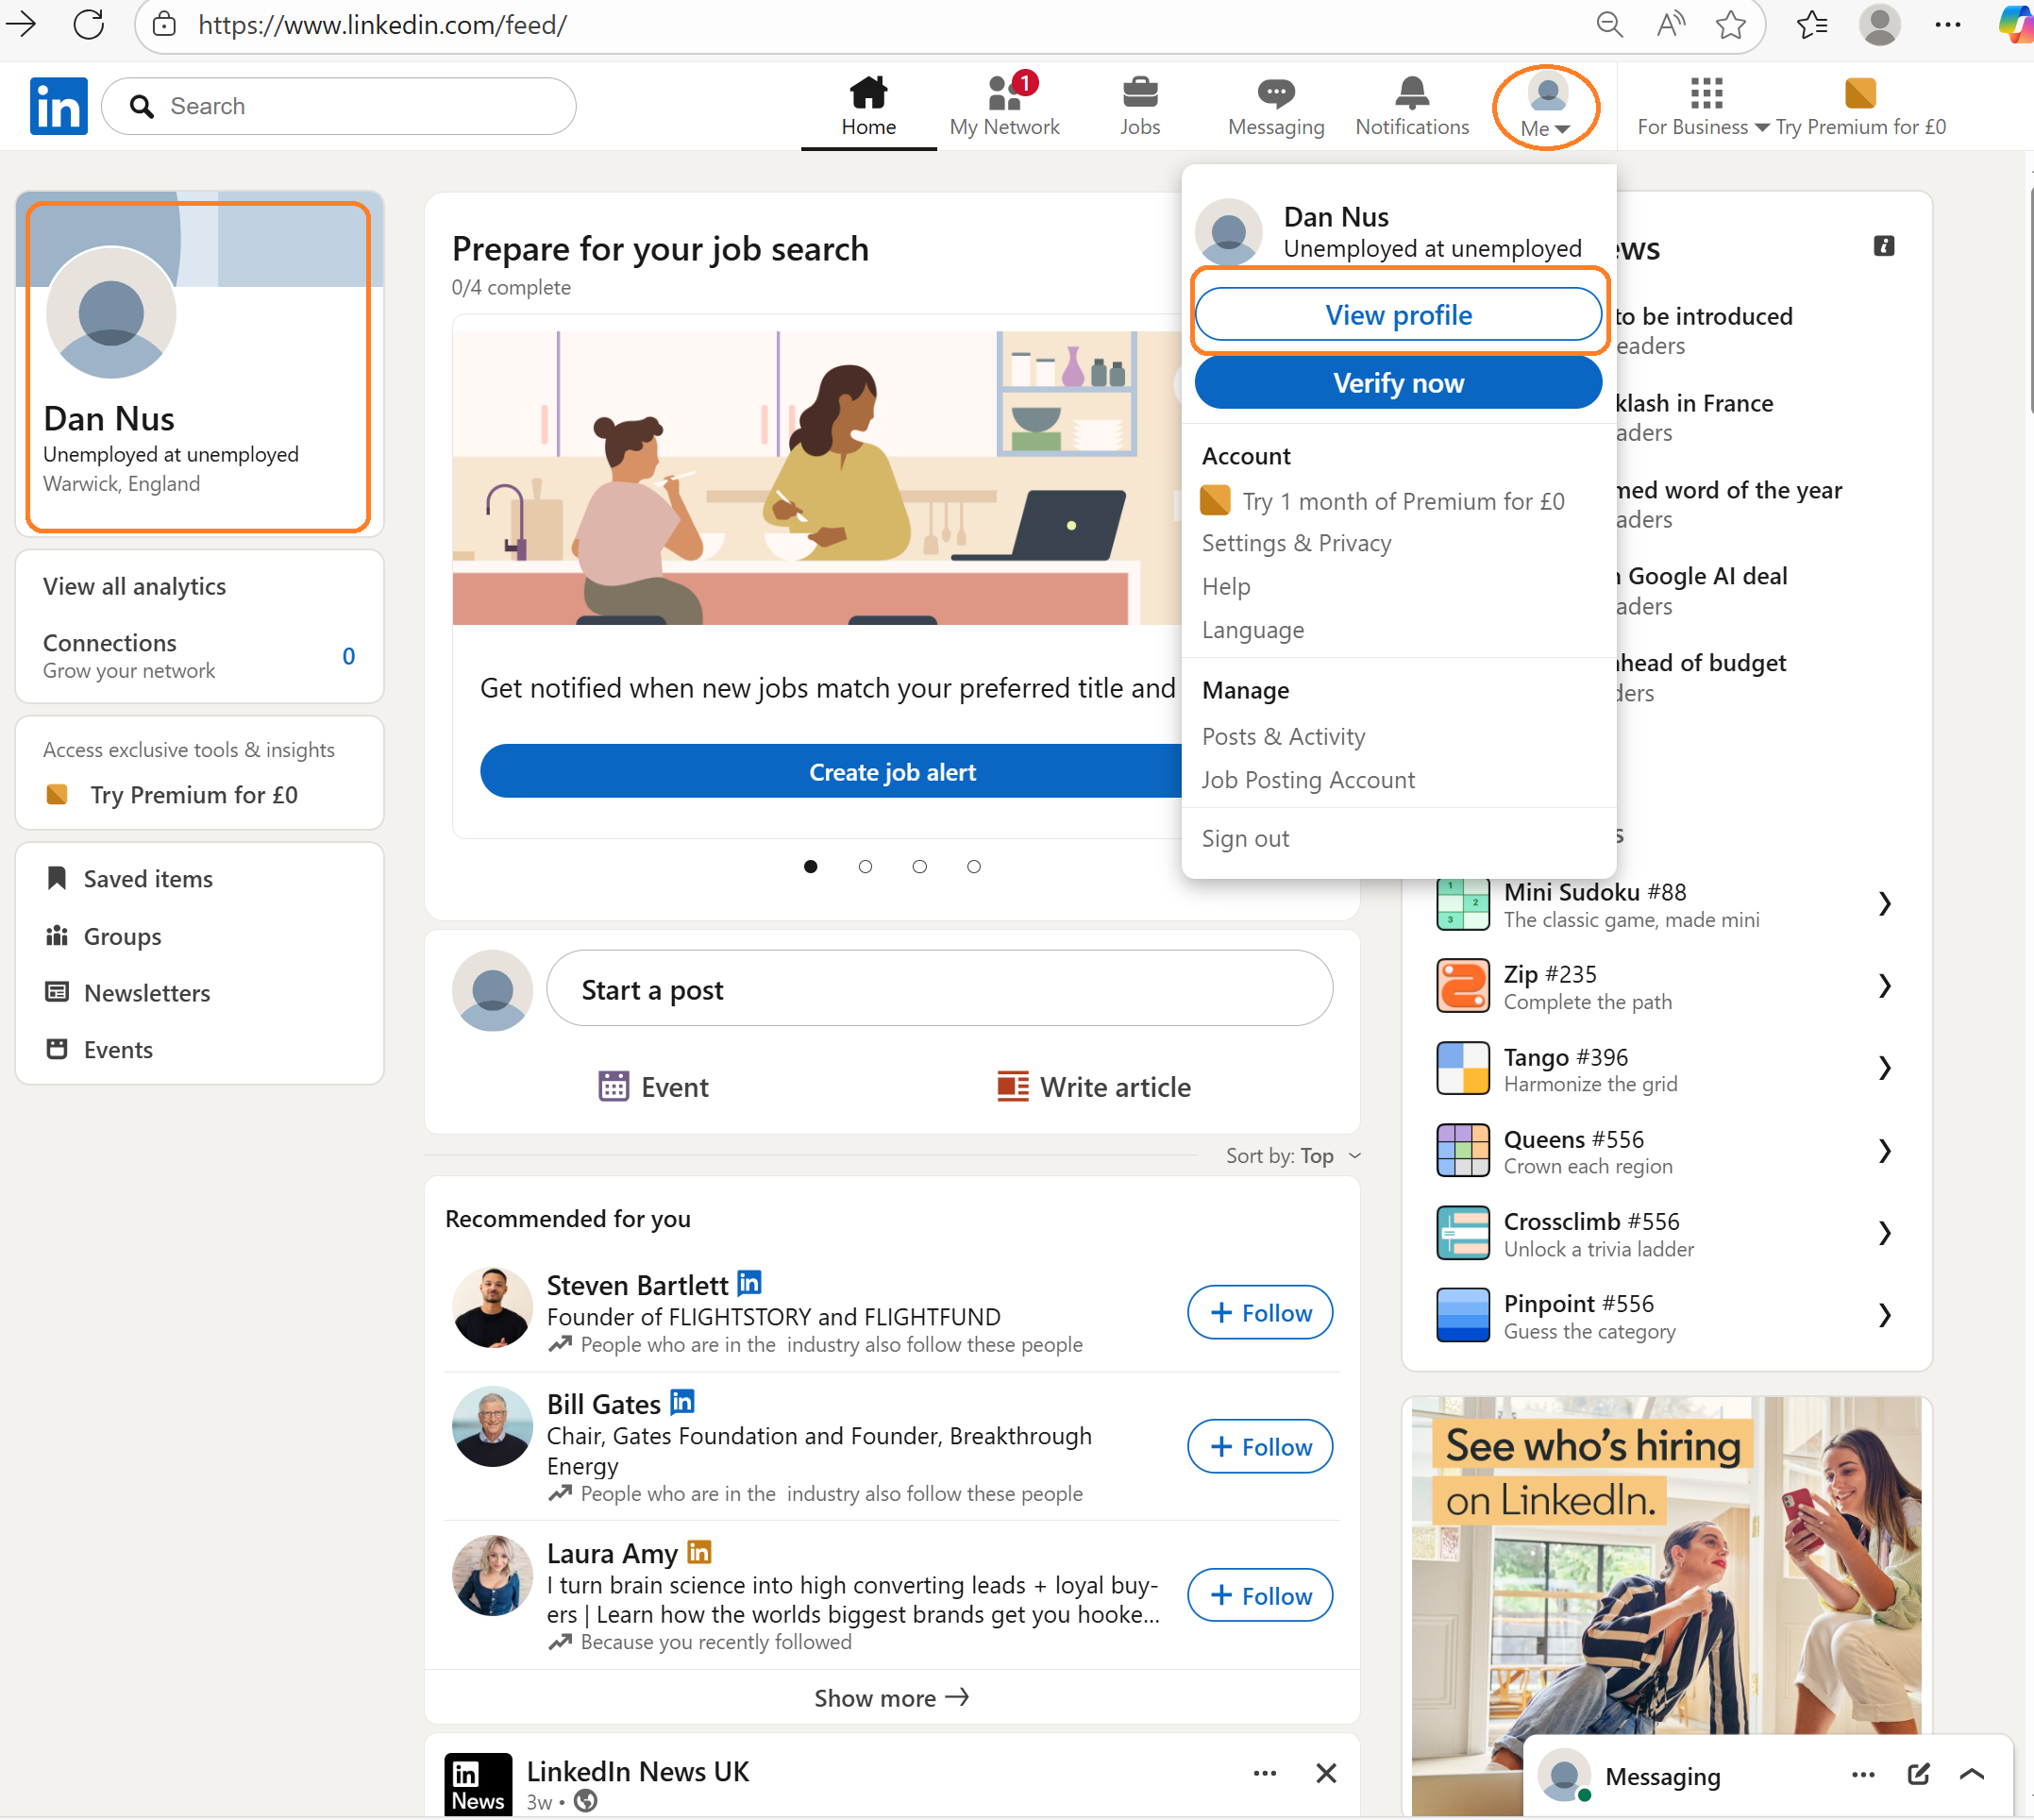Viewport: 2034px width, 1820px height.
Task: Click the browser profile avatar icon
Action: point(1880,24)
